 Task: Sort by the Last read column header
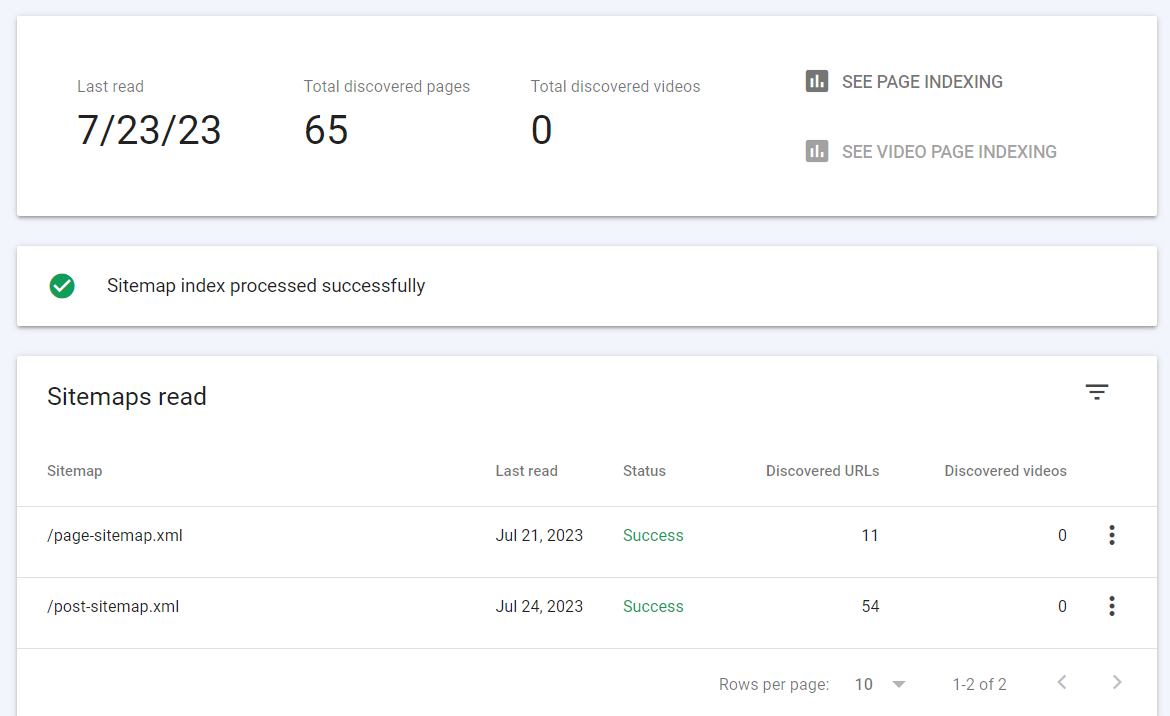tap(526, 471)
